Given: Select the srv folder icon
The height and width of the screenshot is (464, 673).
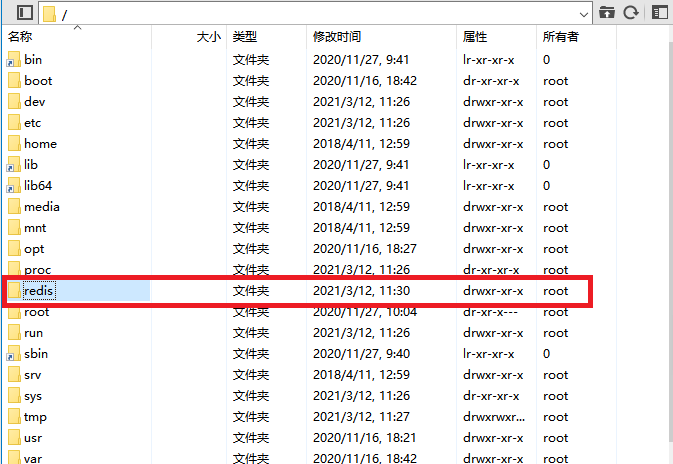Looking at the screenshot, I should pos(14,375).
